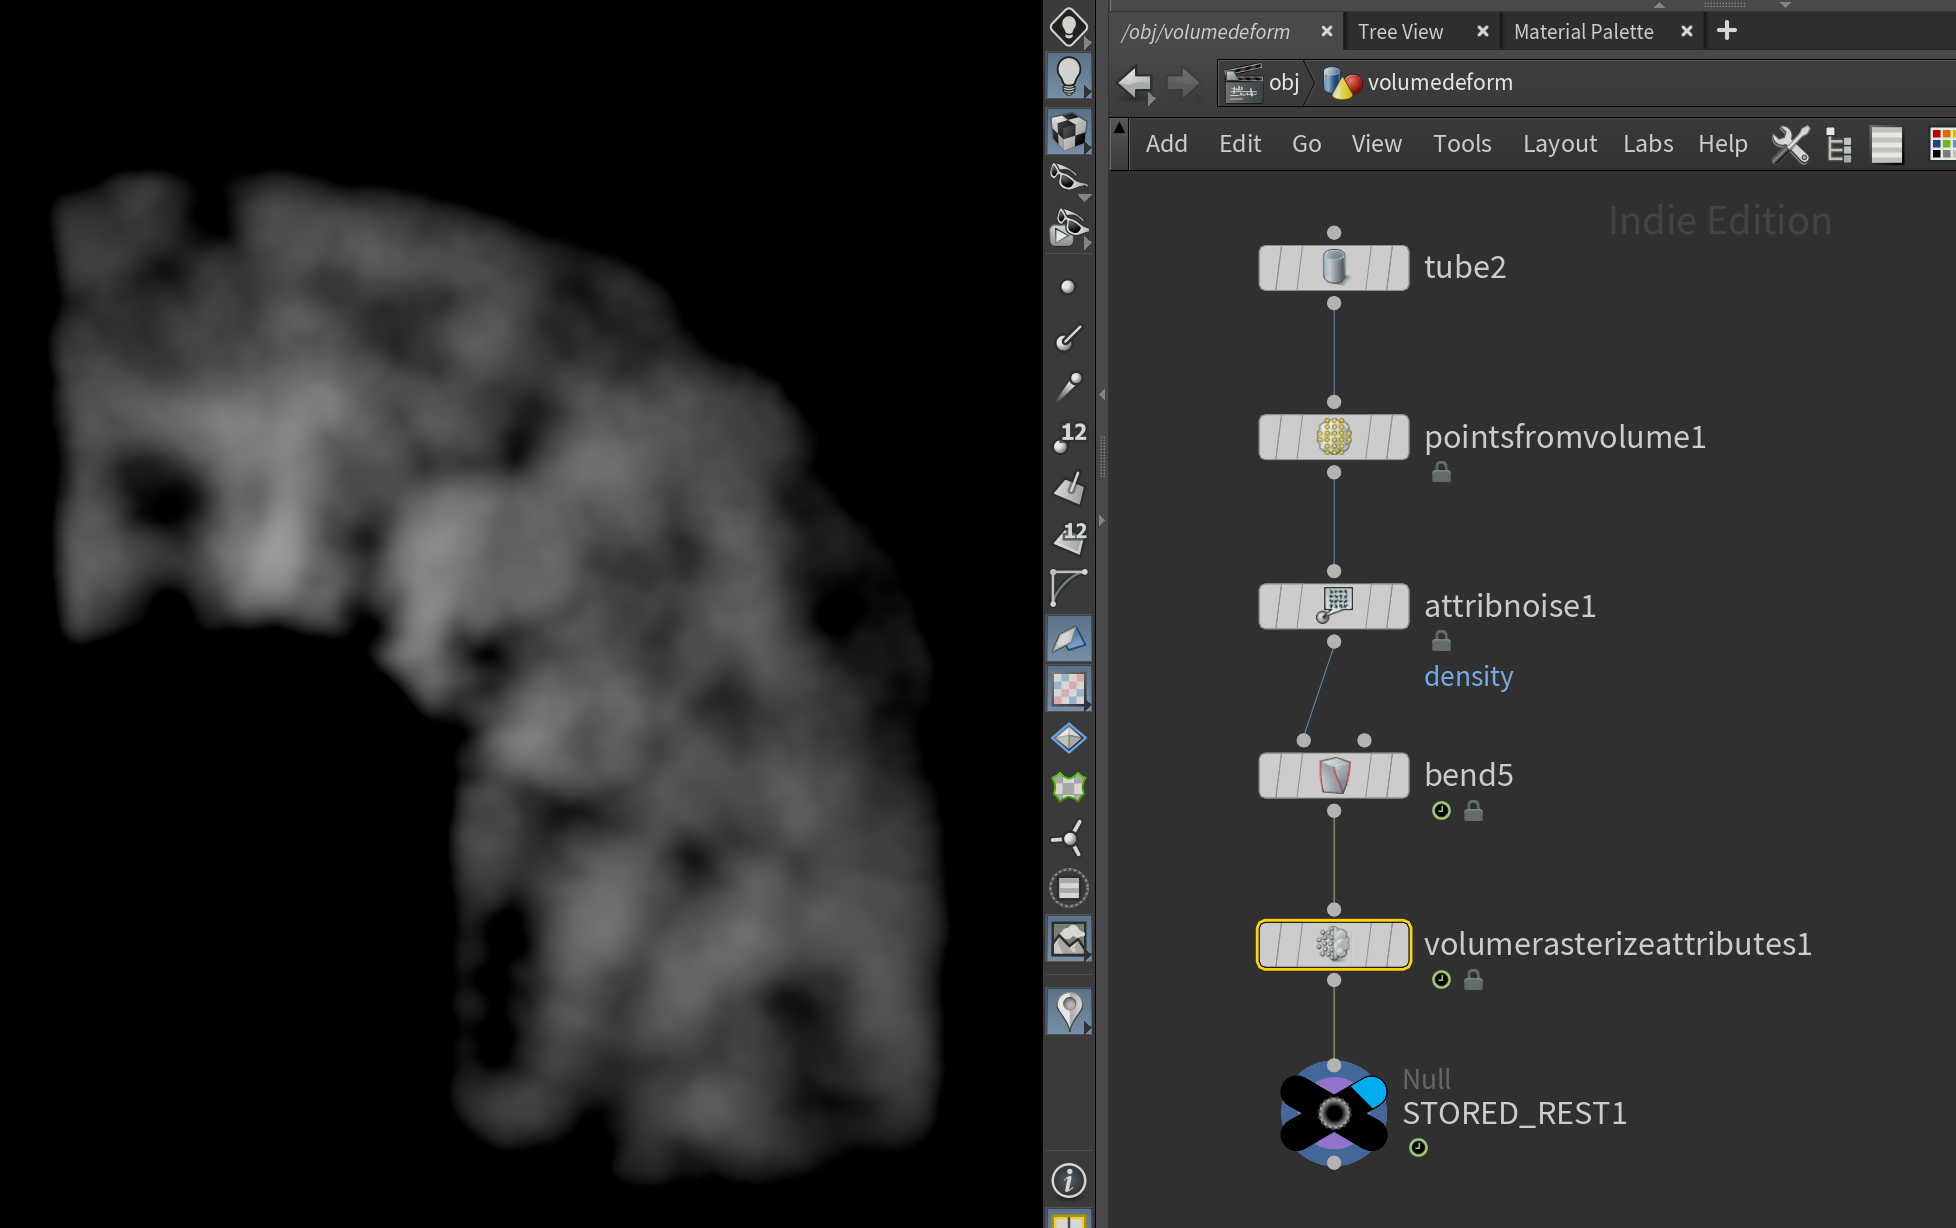Image resolution: width=1956 pixels, height=1228 pixels.
Task: Click the viewport info icon
Action: pyautogui.click(x=1068, y=1180)
